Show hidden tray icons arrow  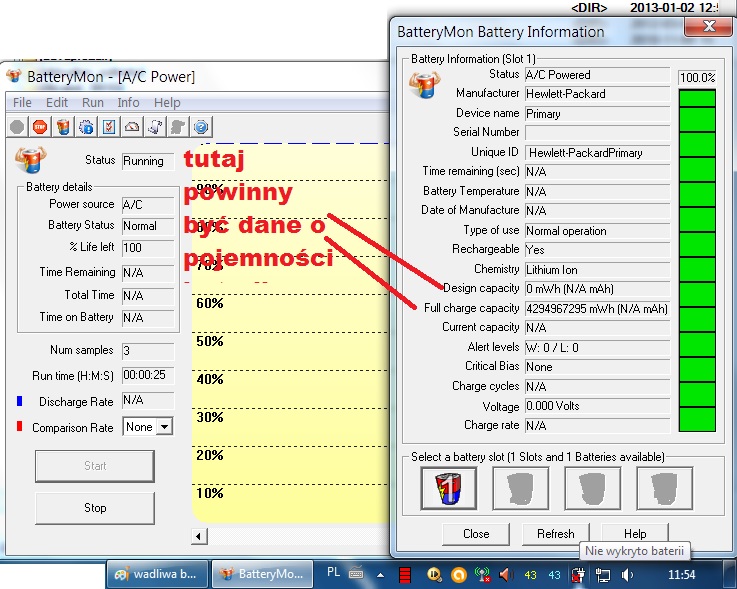tap(380, 575)
